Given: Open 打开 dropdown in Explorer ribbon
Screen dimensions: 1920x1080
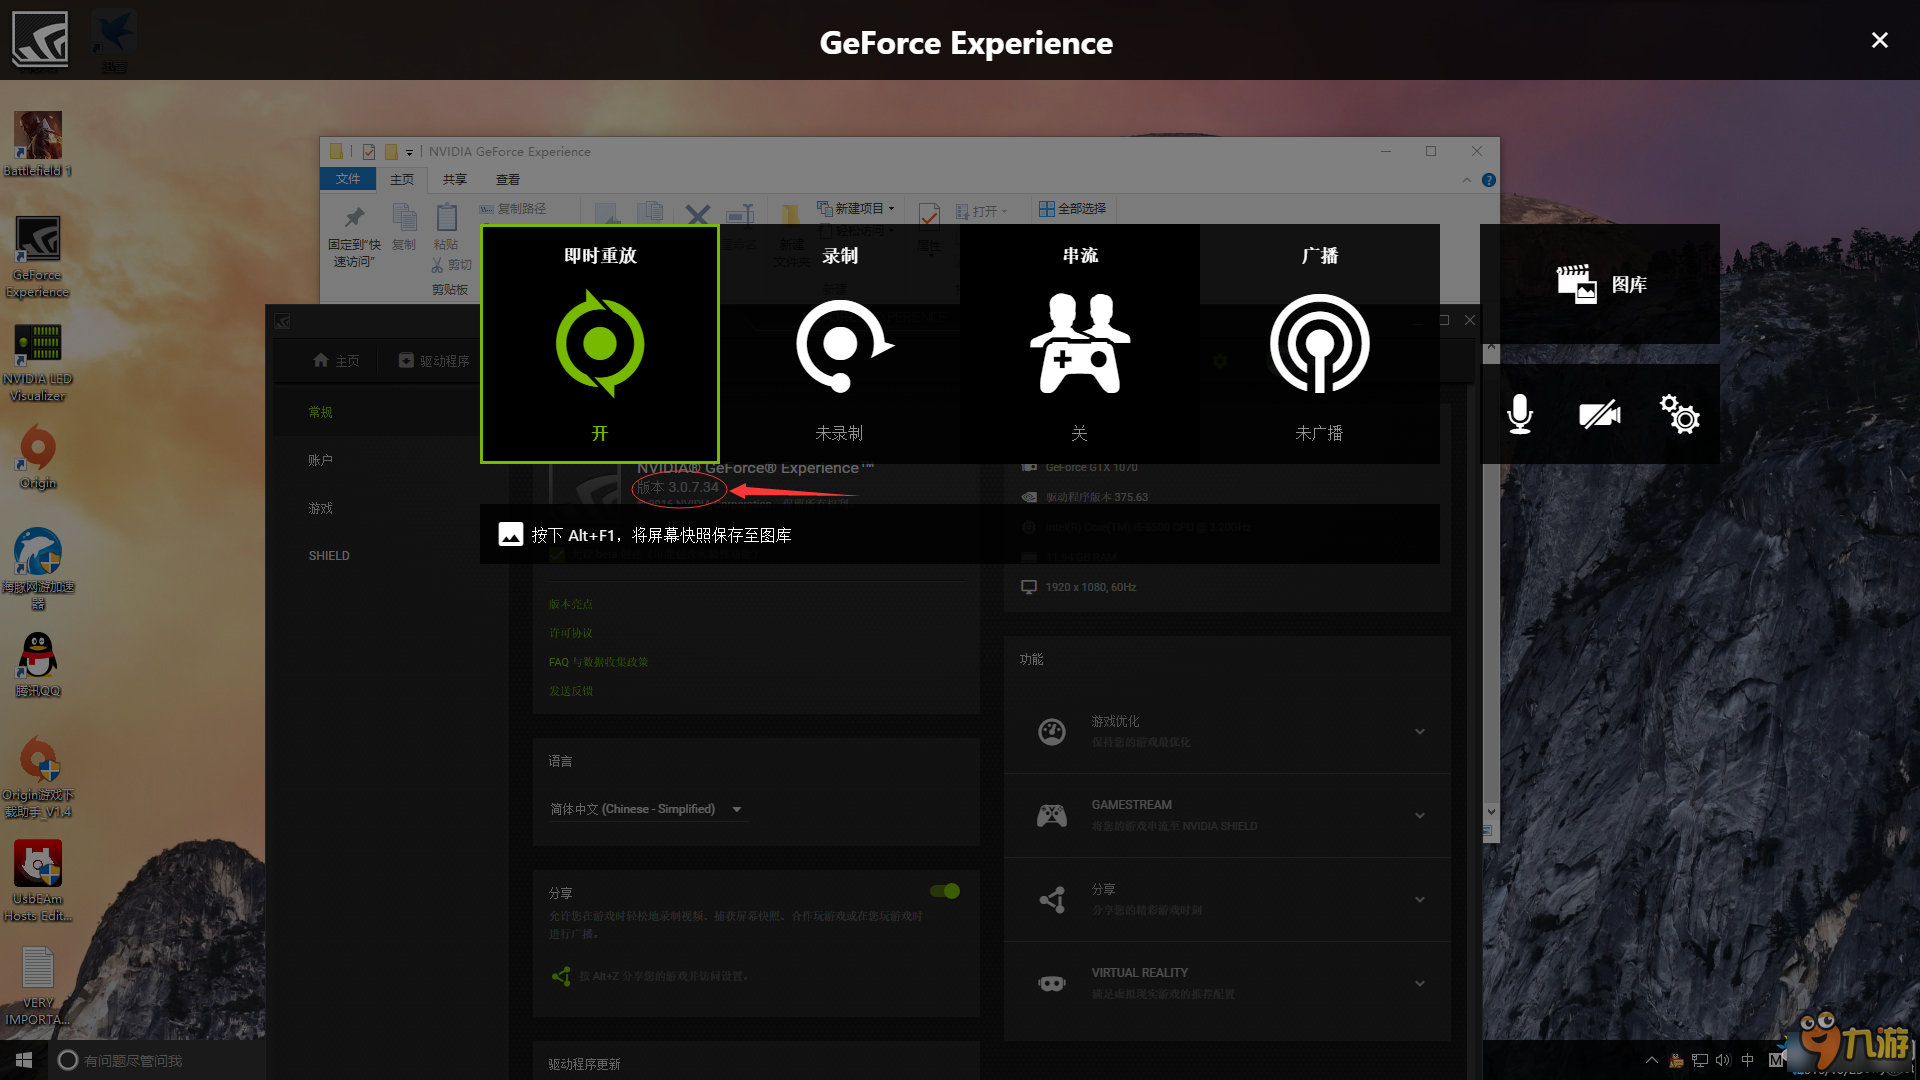Looking at the screenshot, I should [981, 211].
